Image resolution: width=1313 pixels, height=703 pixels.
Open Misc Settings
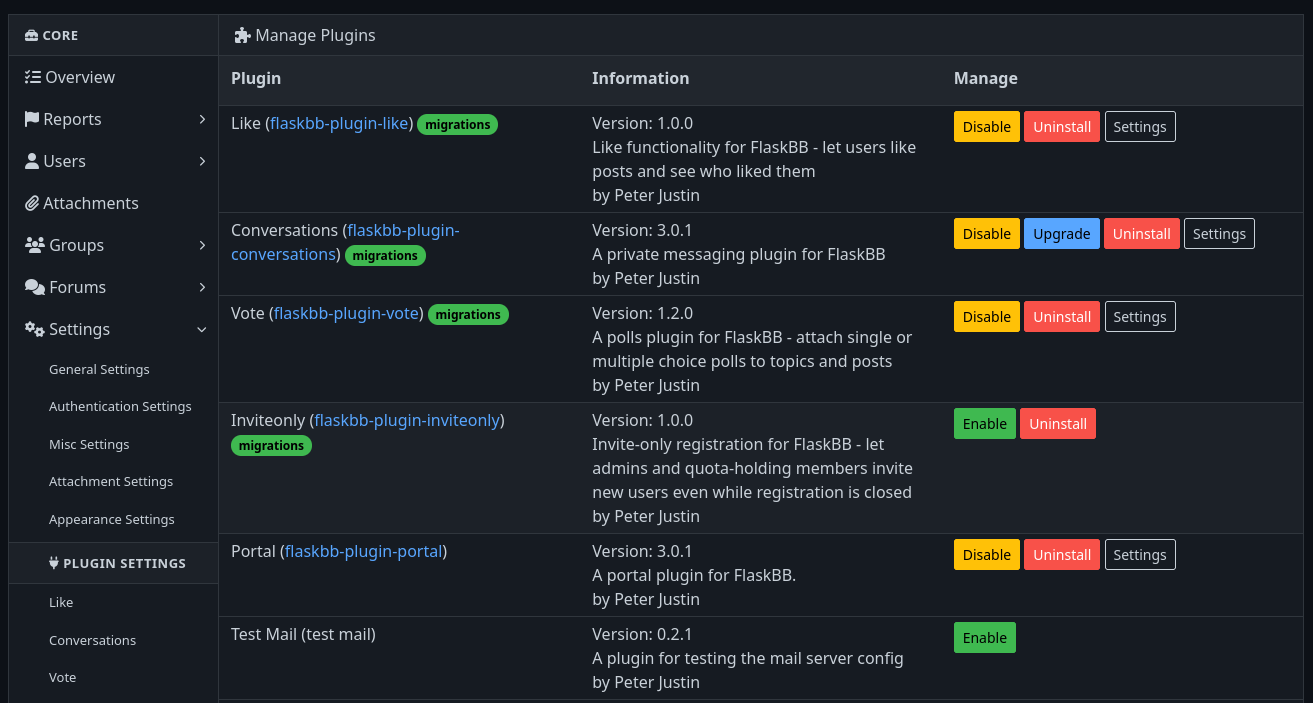pos(89,444)
